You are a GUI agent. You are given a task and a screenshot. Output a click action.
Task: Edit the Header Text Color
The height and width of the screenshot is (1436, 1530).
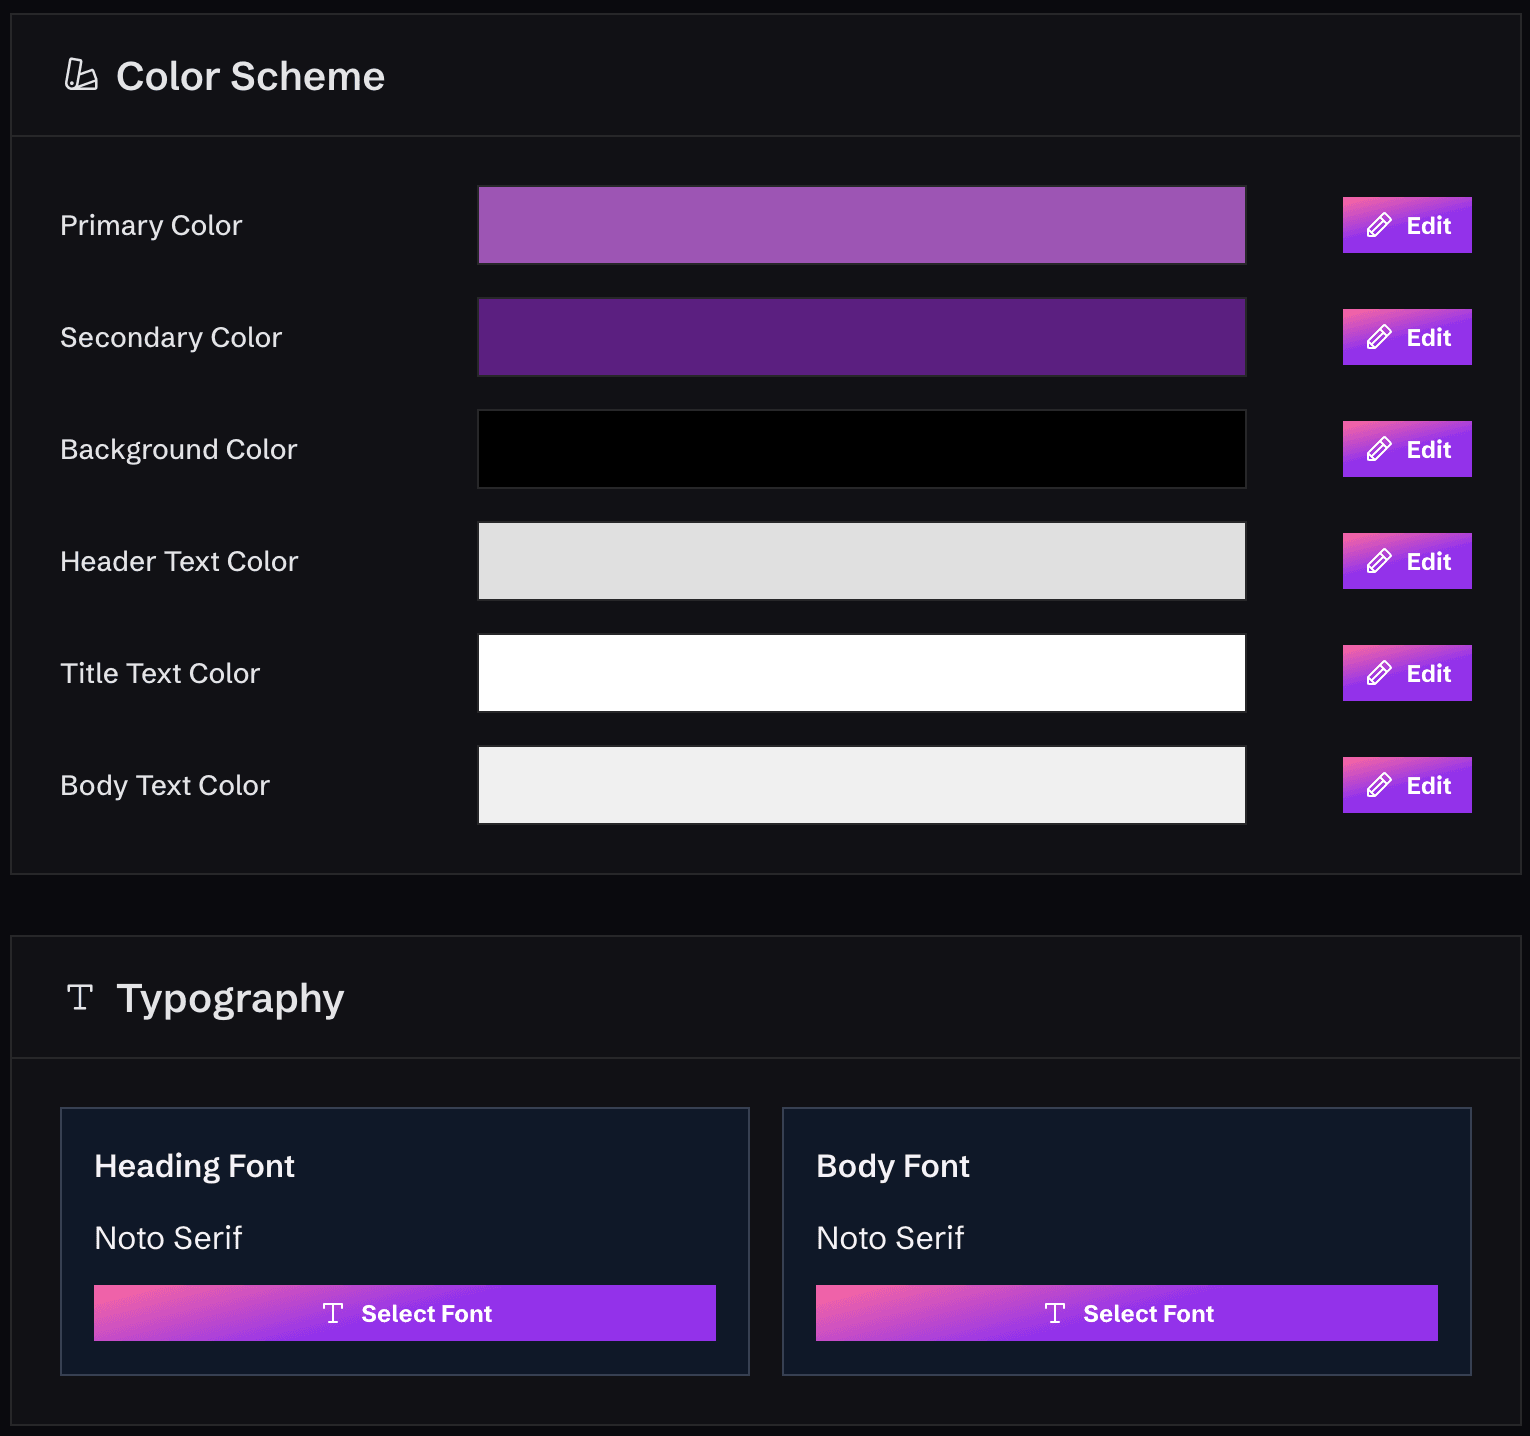[1407, 561]
